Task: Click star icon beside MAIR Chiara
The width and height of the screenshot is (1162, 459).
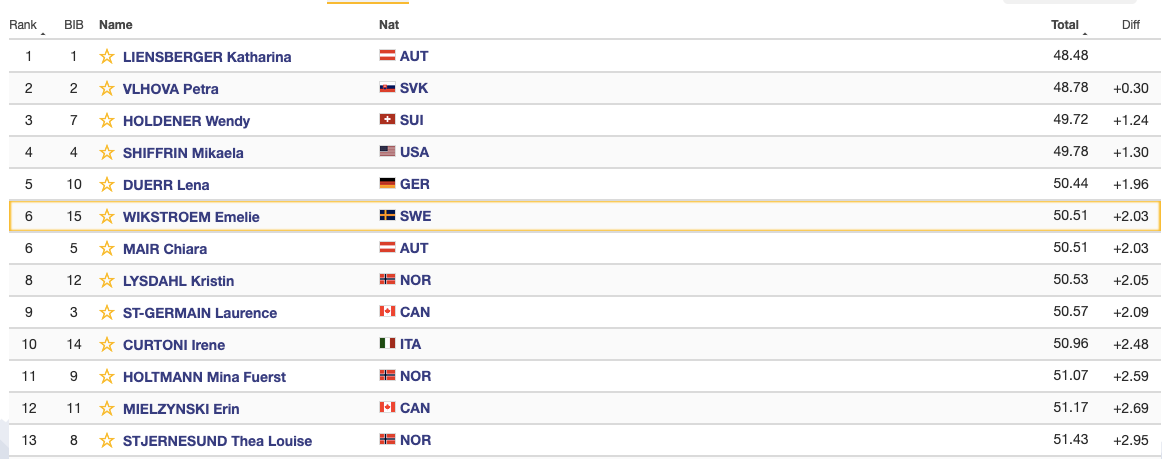Action: tap(107, 248)
